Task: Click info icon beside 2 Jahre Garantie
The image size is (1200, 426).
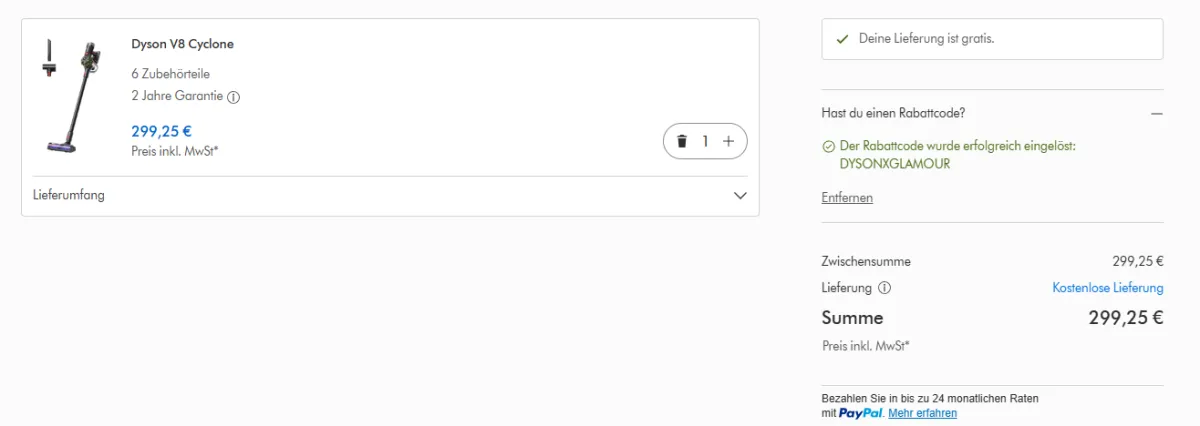Action: (234, 97)
